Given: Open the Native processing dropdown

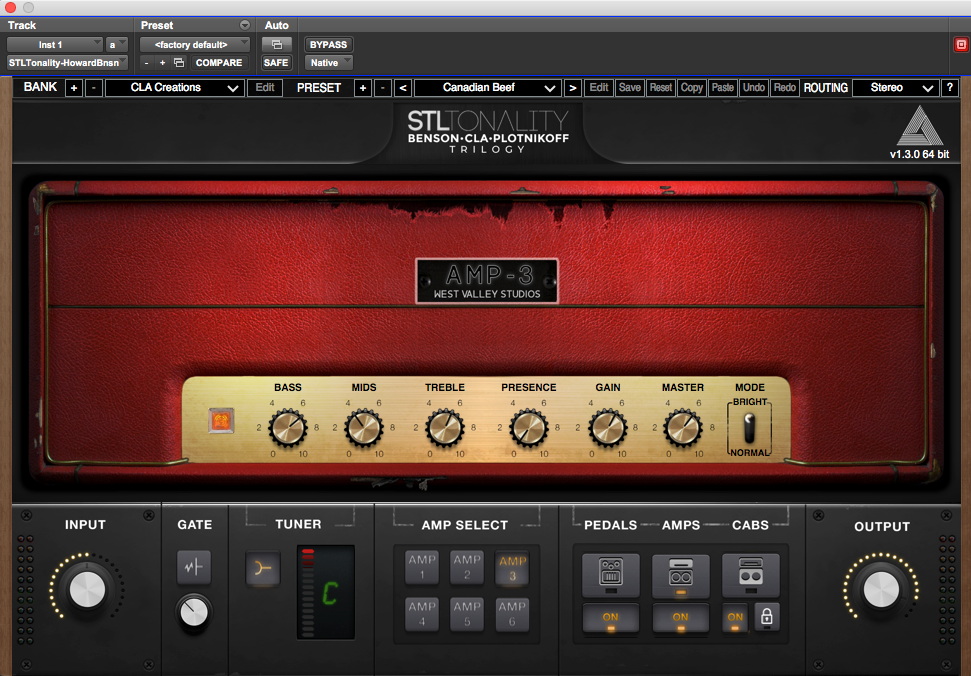Looking at the screenshot, I should 328,63.
